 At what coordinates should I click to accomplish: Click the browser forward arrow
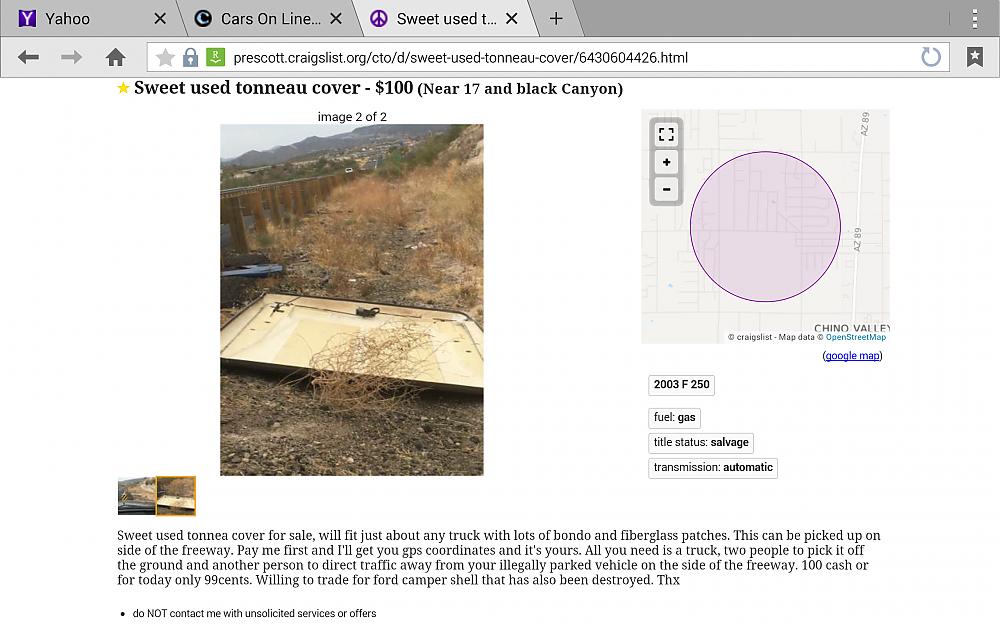tap(71, 57)
